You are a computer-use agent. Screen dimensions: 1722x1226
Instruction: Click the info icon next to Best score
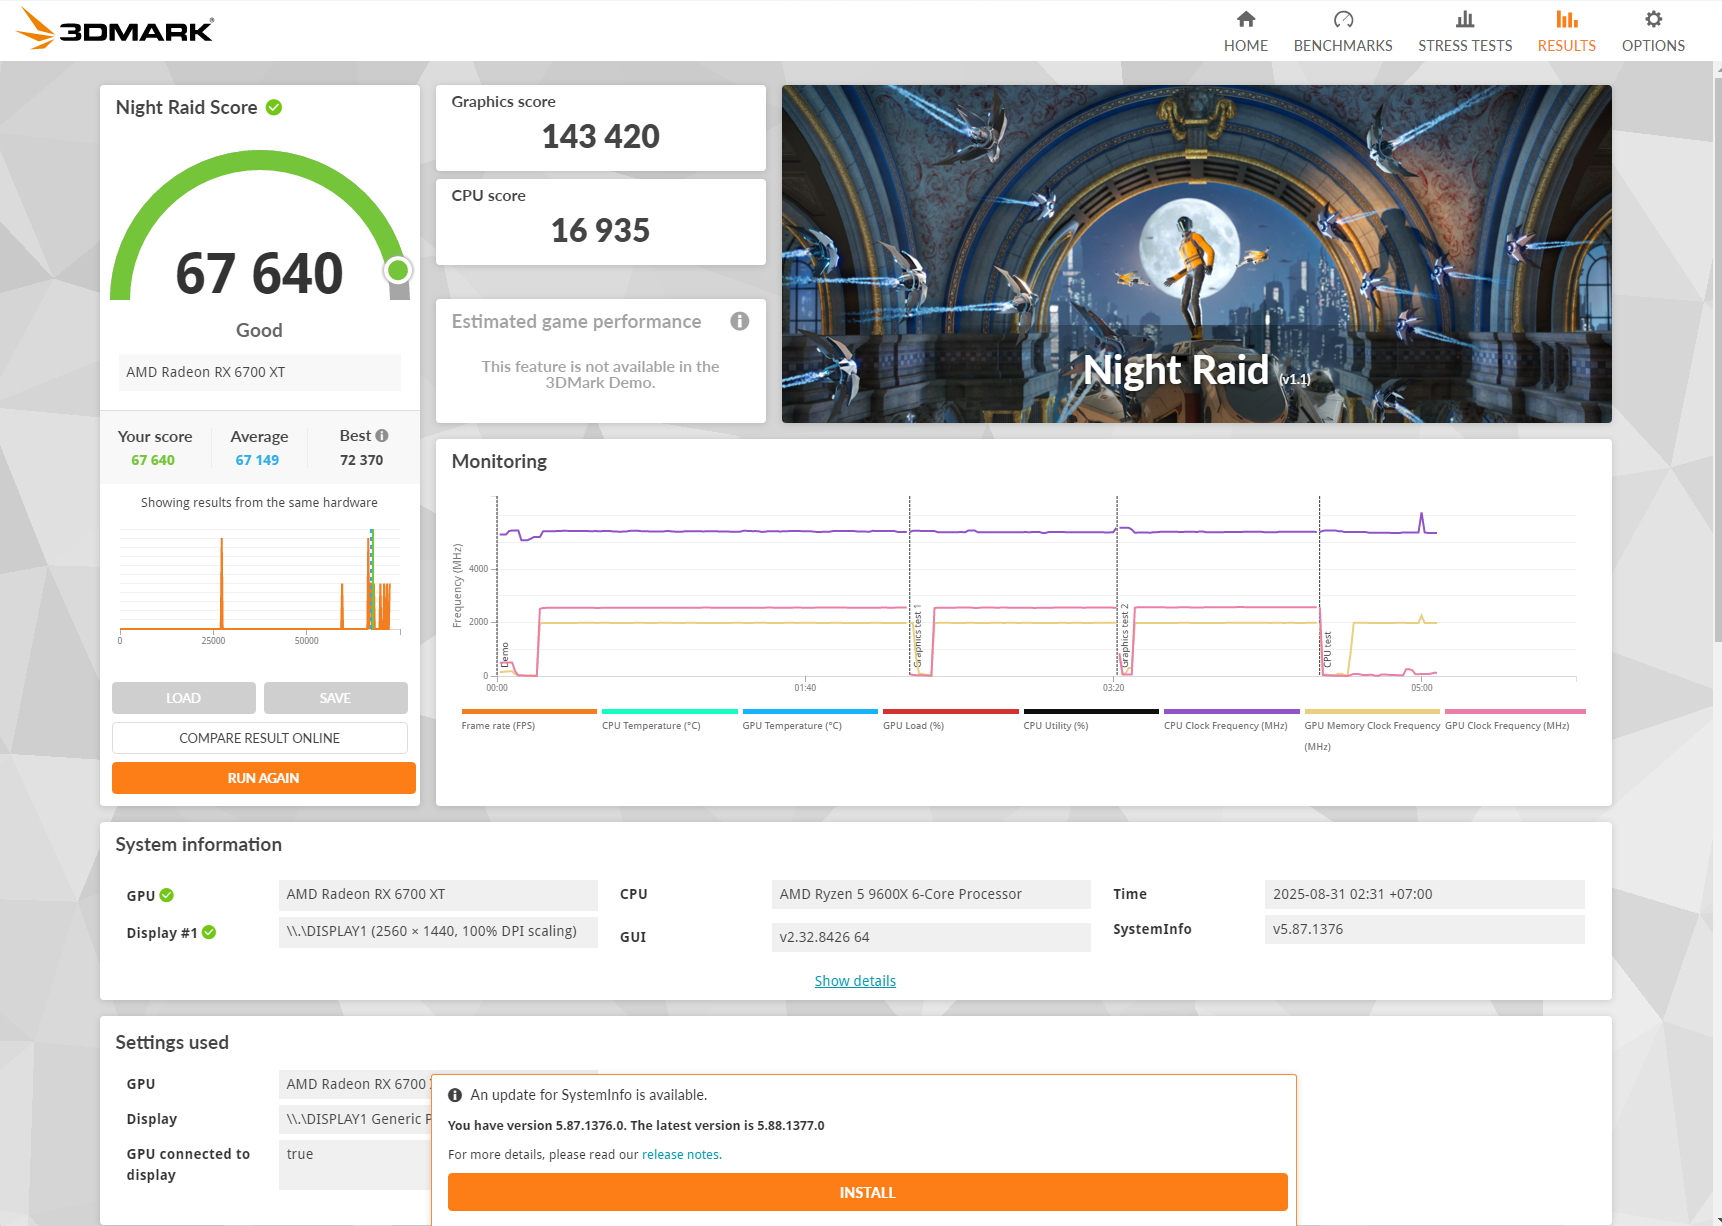[x=382, y=436]
